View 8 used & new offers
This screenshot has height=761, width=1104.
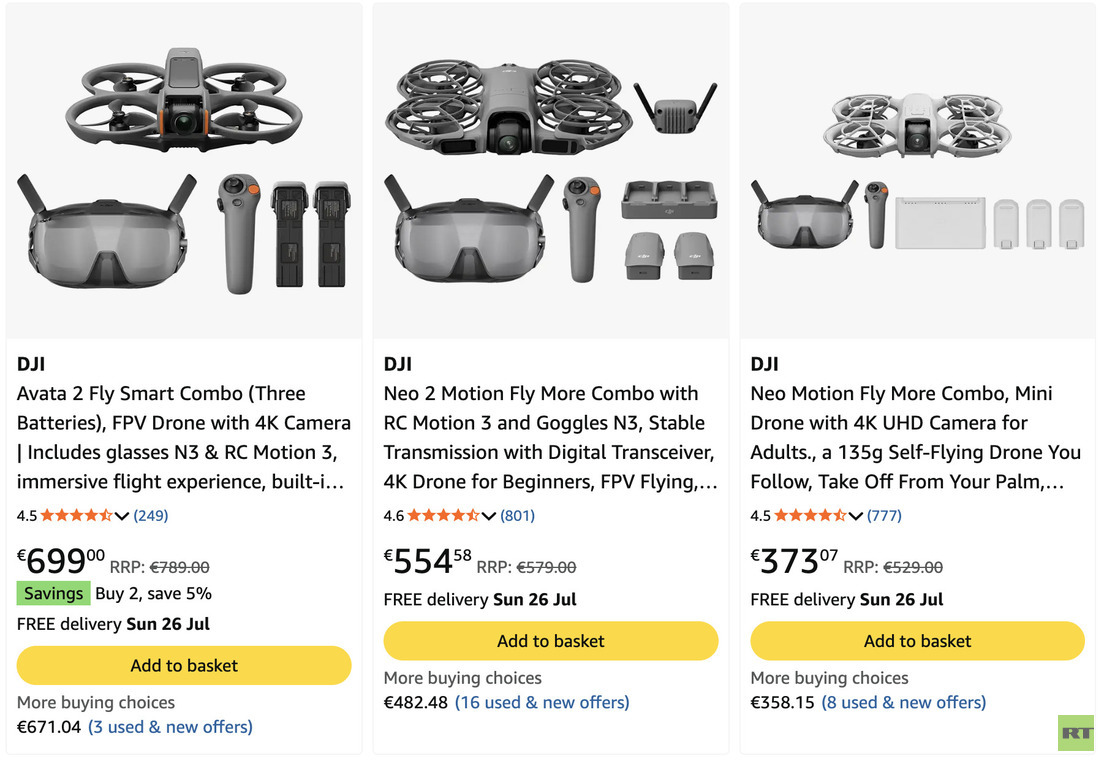pyautogui.click(x=904, y=702)
